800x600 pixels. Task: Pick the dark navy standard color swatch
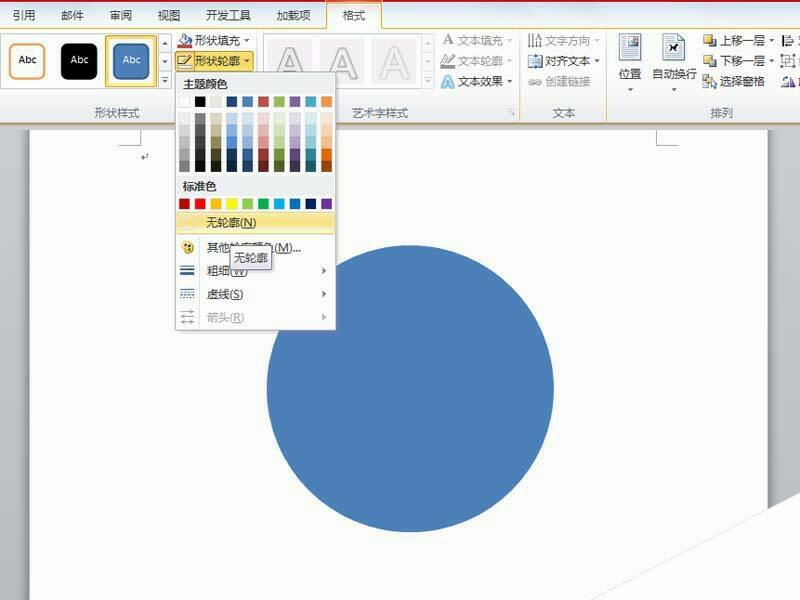click(311, 204)
